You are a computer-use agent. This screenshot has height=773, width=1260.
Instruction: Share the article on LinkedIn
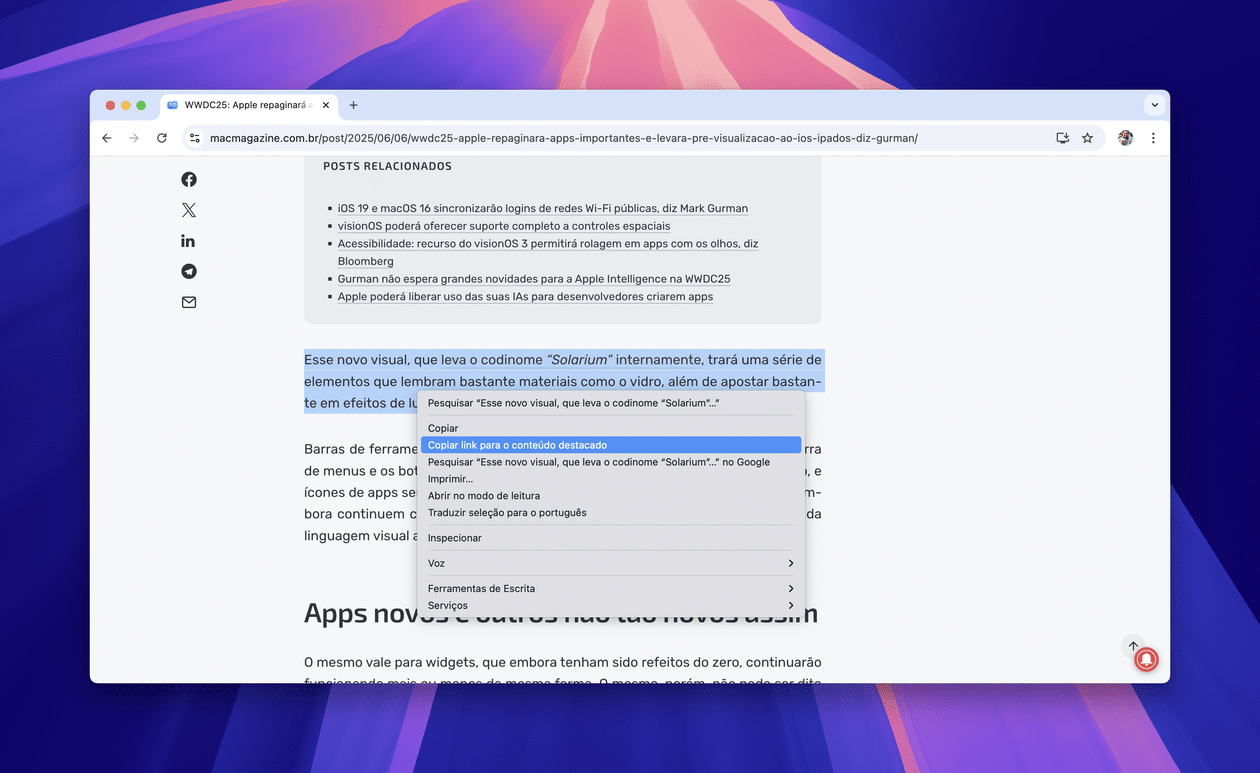click(189, 241)
